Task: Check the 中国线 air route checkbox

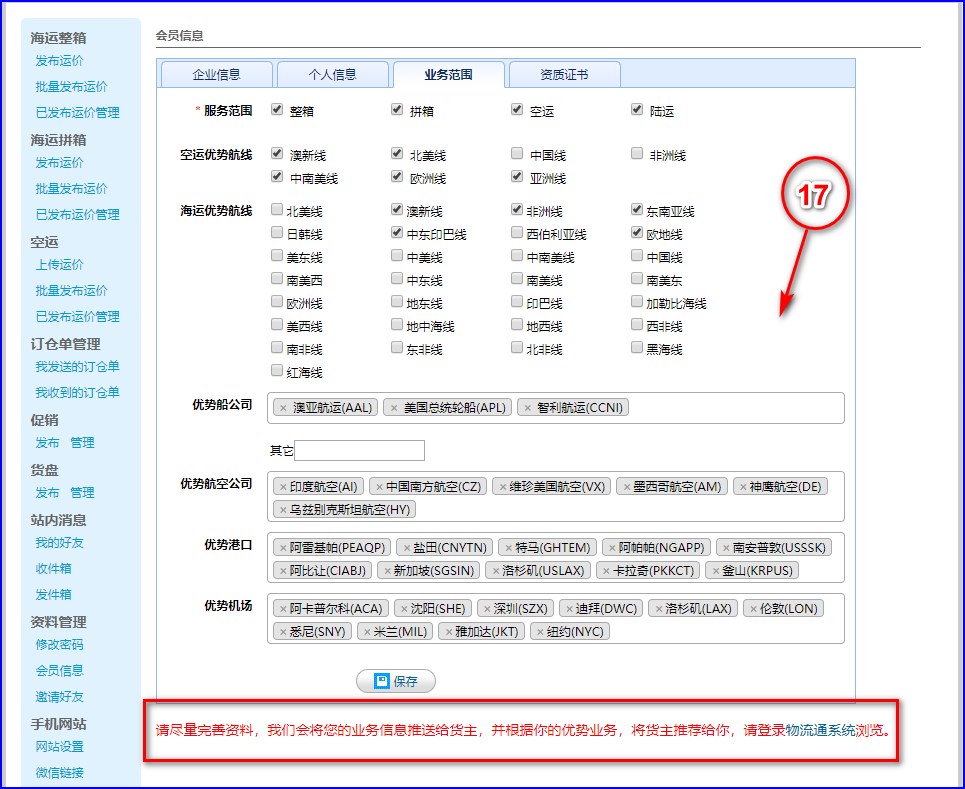Action: pos(517,153)
